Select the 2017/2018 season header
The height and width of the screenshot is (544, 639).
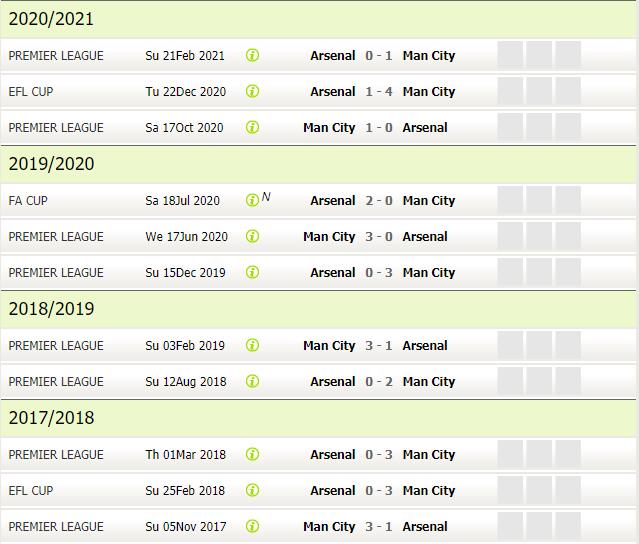318,418
